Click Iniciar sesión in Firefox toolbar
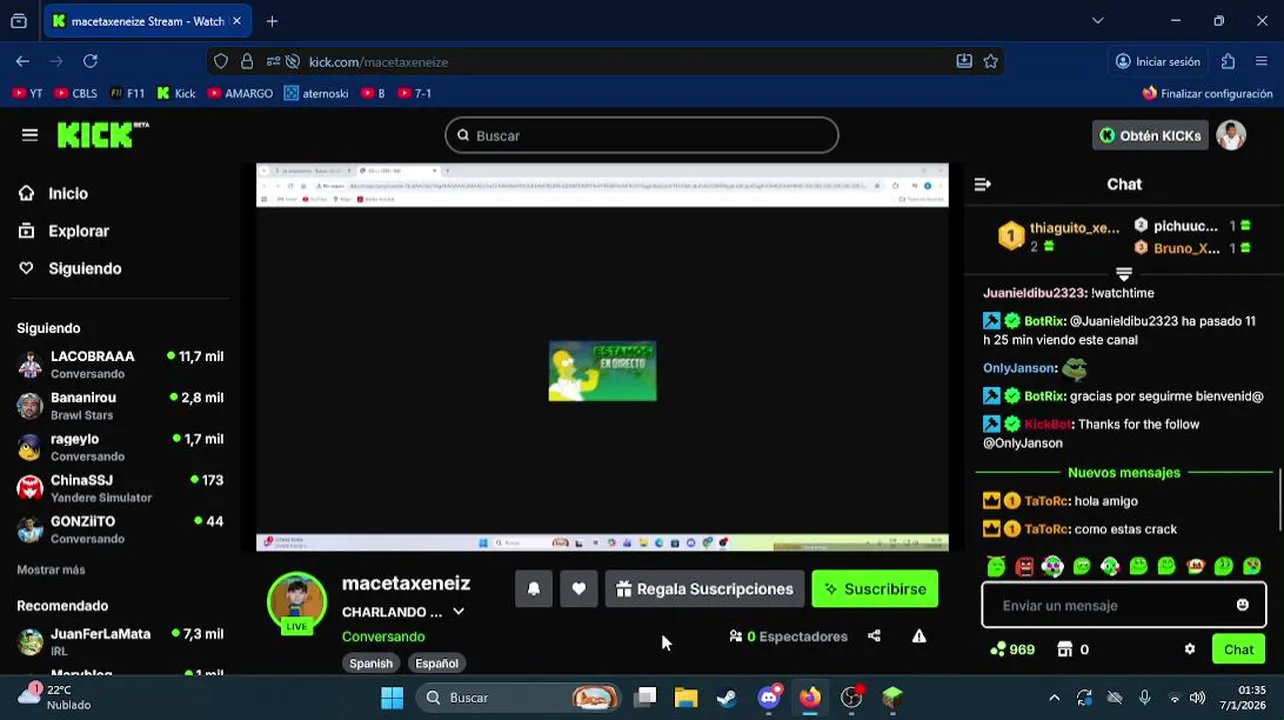1284x720 pixels. coord(1158,61)
